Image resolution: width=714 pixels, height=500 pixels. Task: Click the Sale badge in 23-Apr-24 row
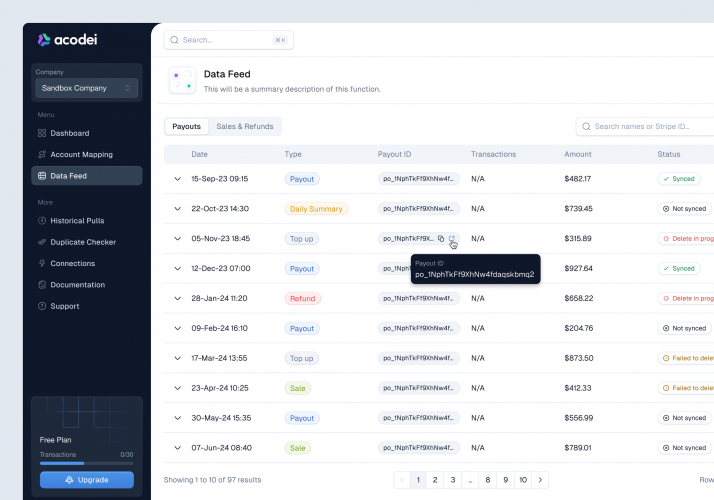297,388
